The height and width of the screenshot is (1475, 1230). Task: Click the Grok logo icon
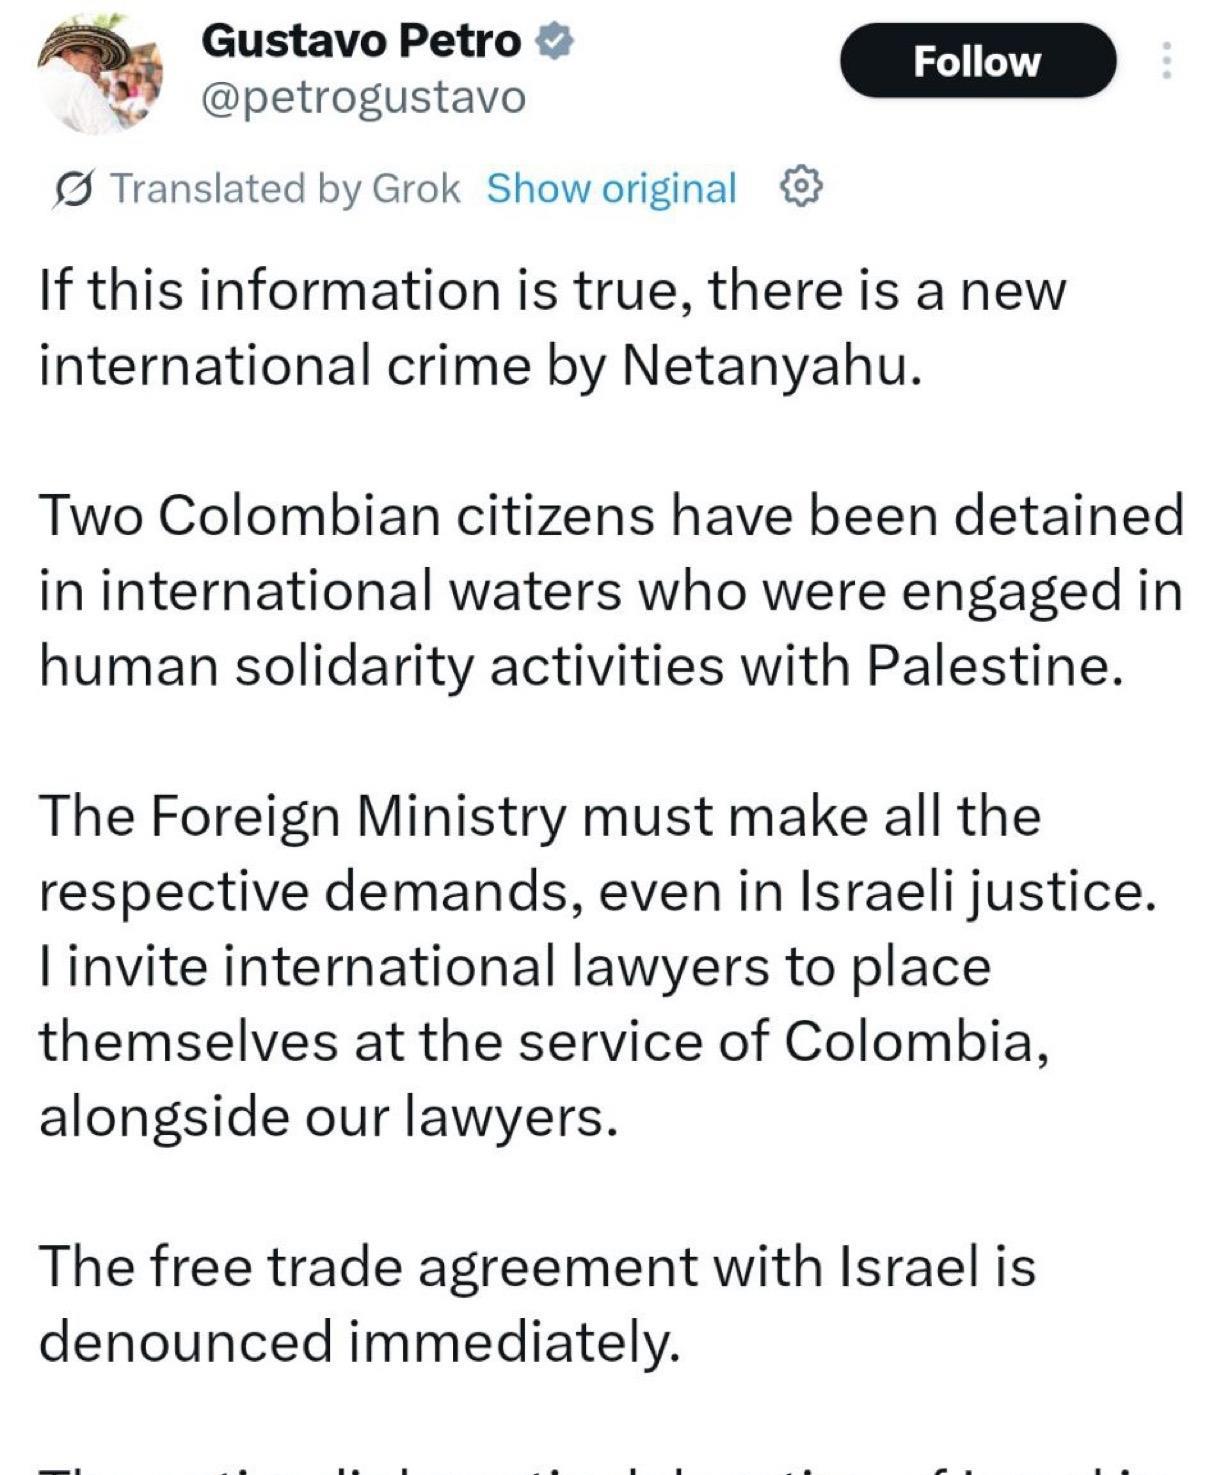pos(75,188)
